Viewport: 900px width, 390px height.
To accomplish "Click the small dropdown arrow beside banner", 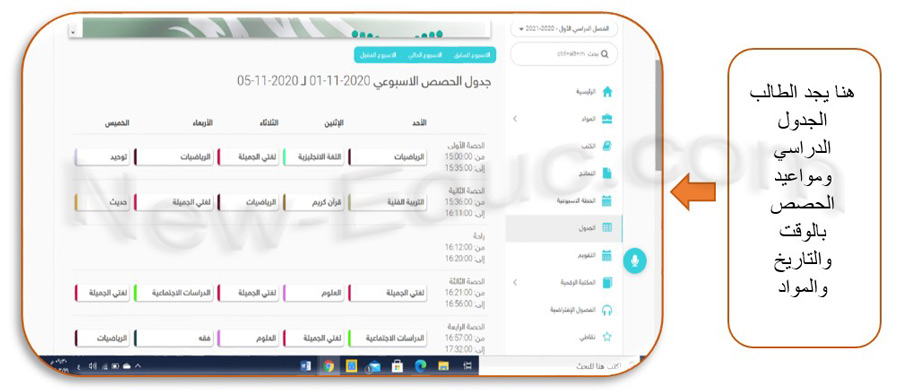I will 72,33.
